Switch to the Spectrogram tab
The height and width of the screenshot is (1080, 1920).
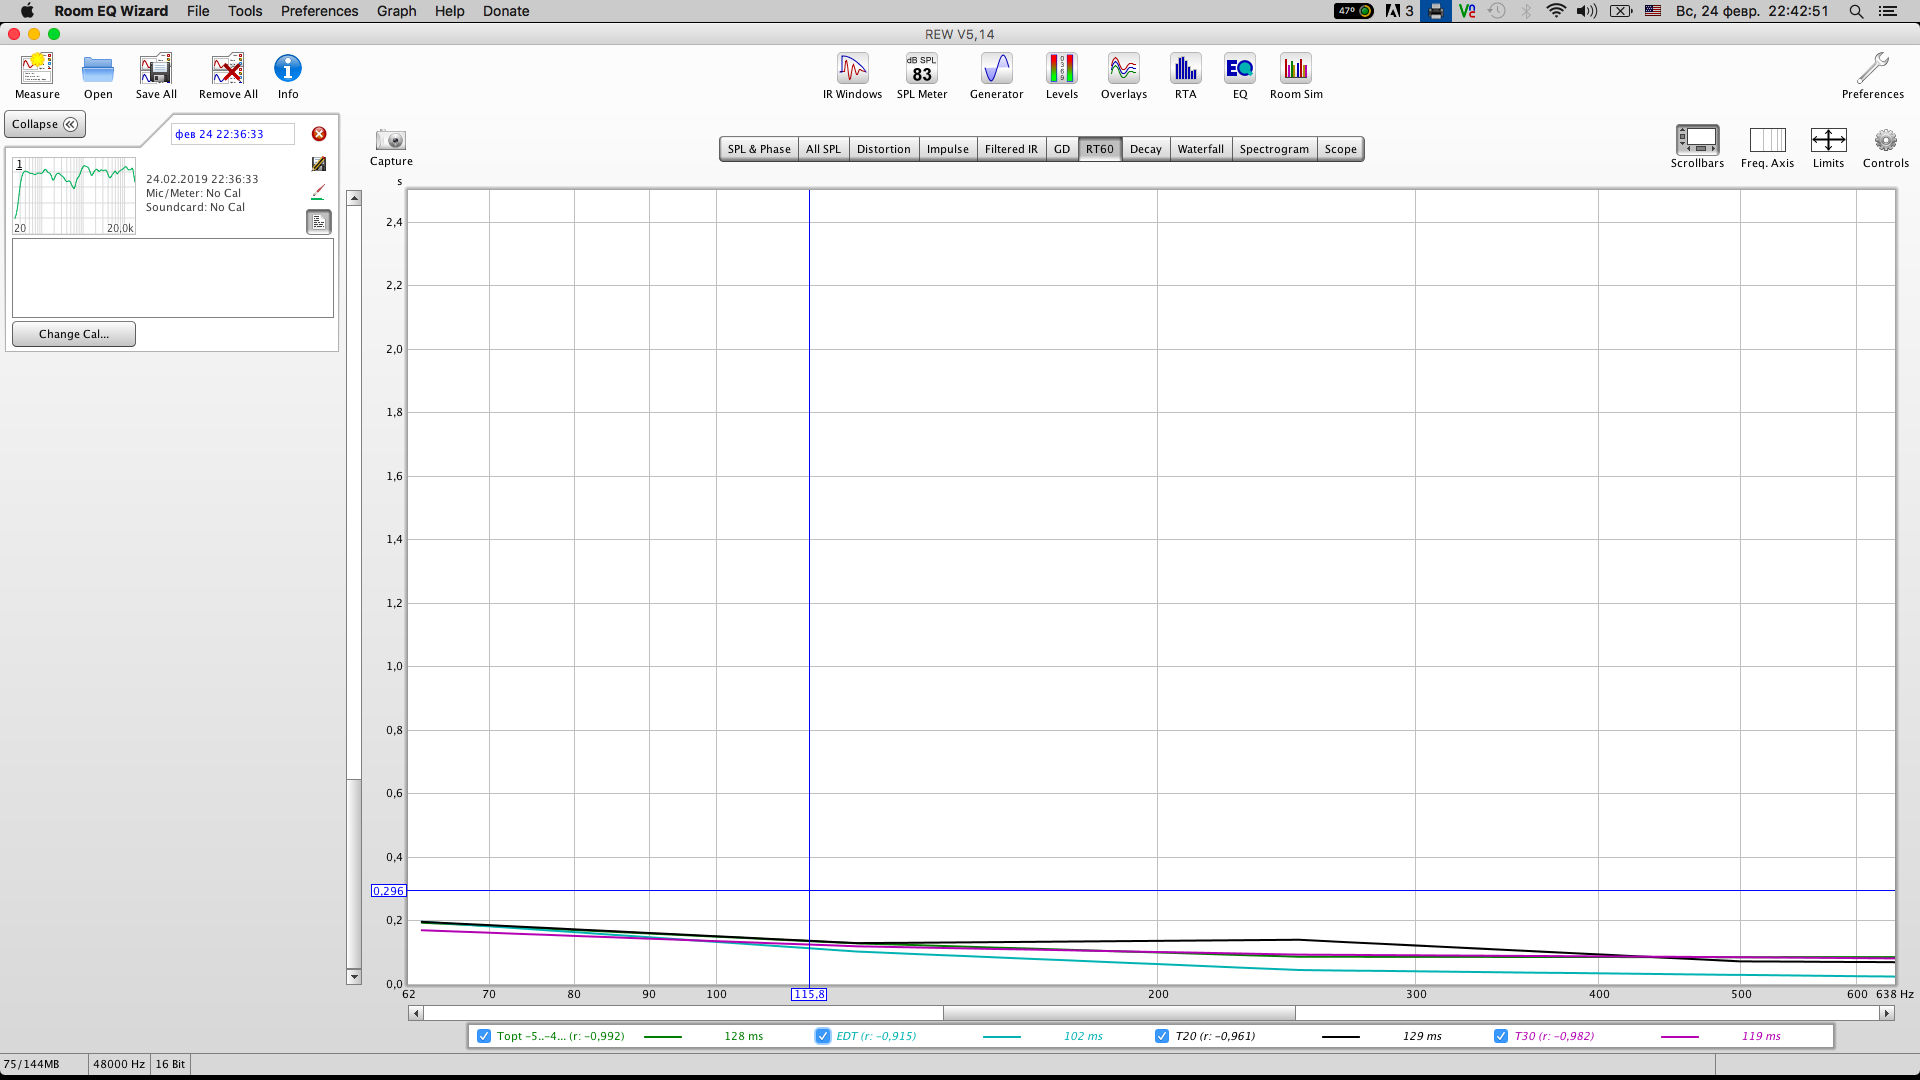point(1273,149)
